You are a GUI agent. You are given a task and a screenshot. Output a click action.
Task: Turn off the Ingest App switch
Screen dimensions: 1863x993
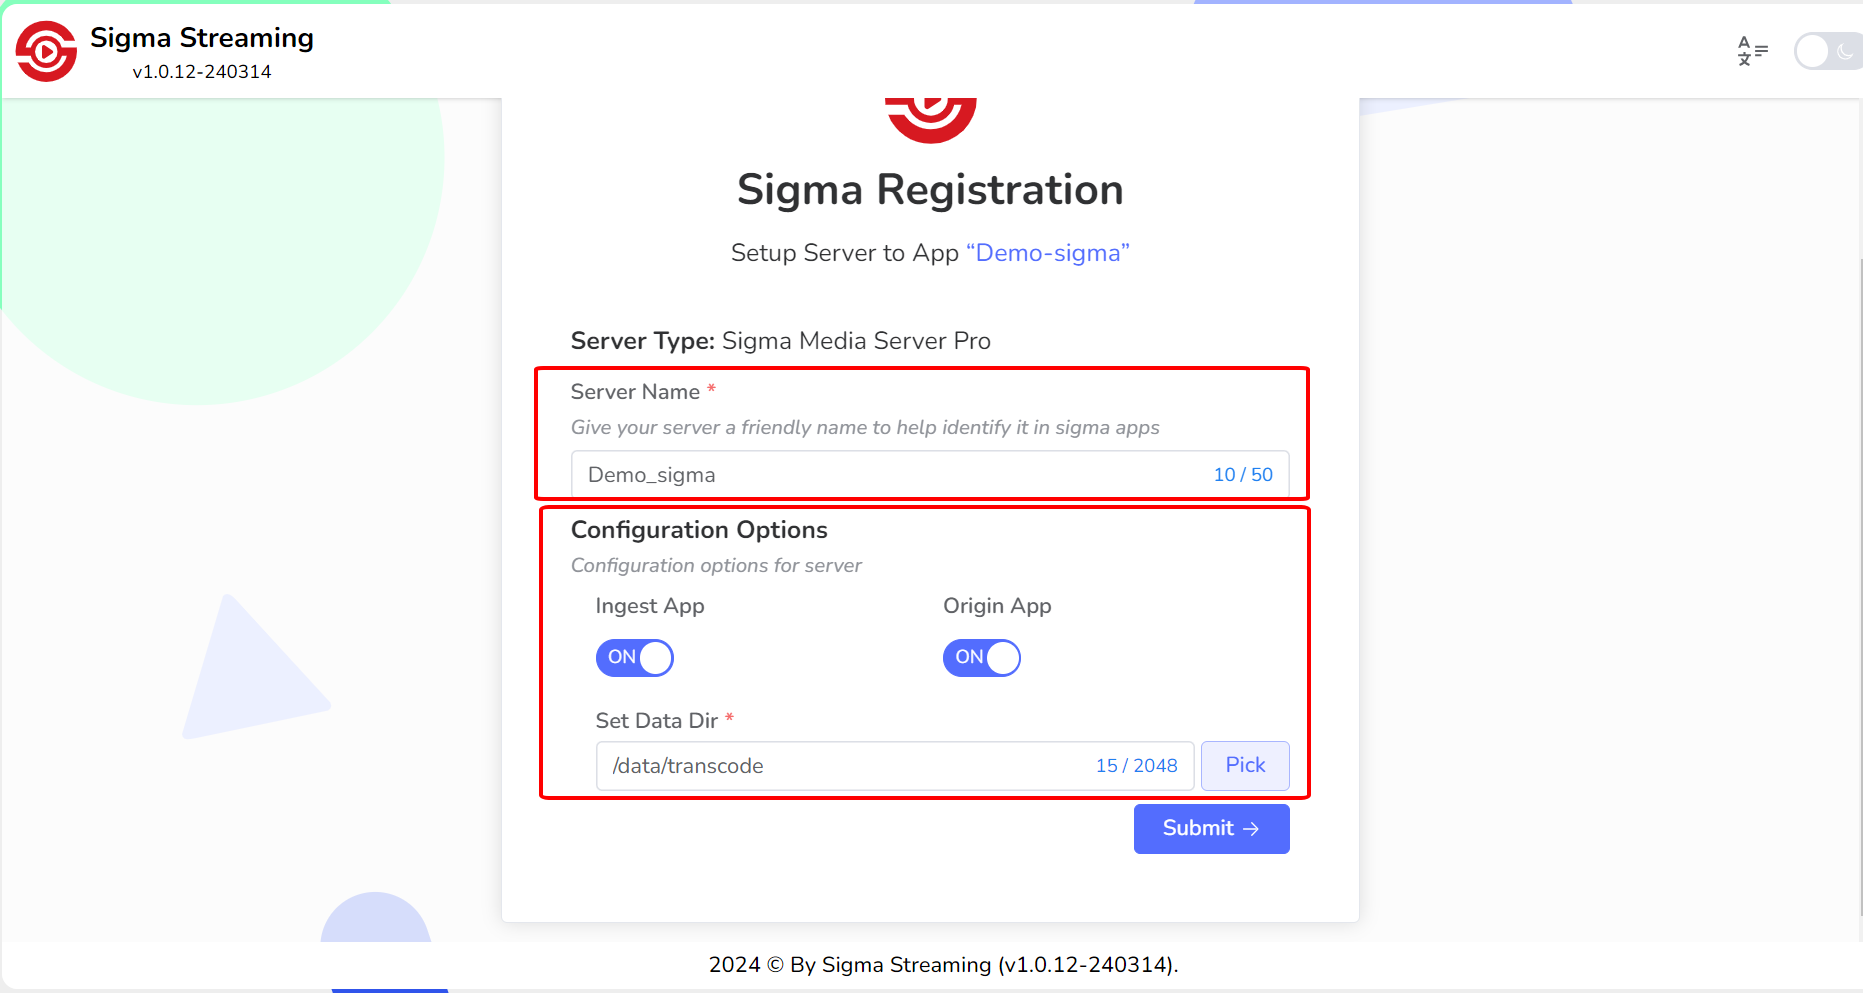coord(634,658)
